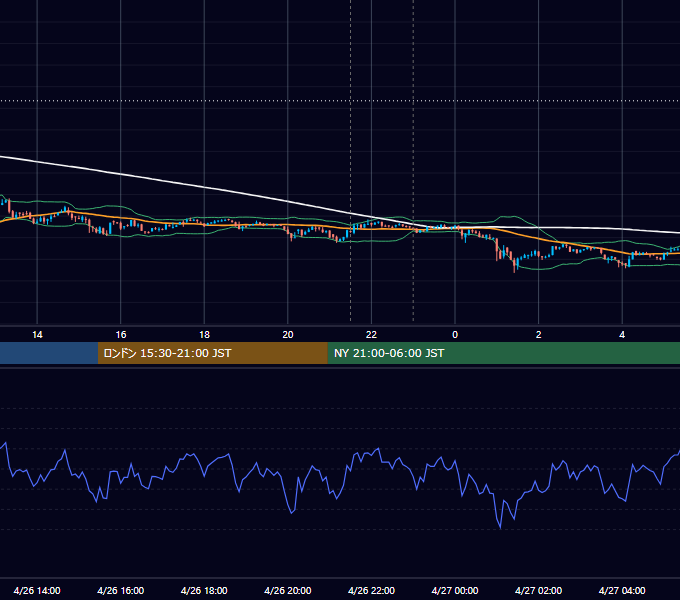This screenshot has height=600, width=680.
Task: Click the 2 hour label on price chart axis
Action: (539, 335)
